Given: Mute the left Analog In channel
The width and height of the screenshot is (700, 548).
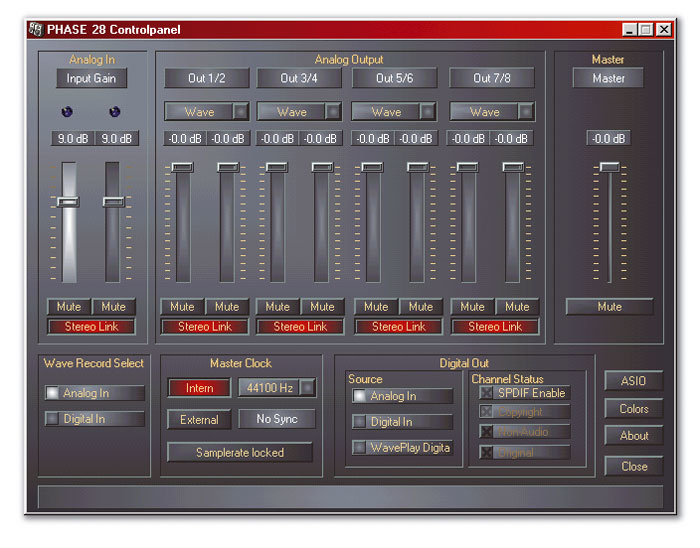Looking at the screenshot, I should 69,307.
